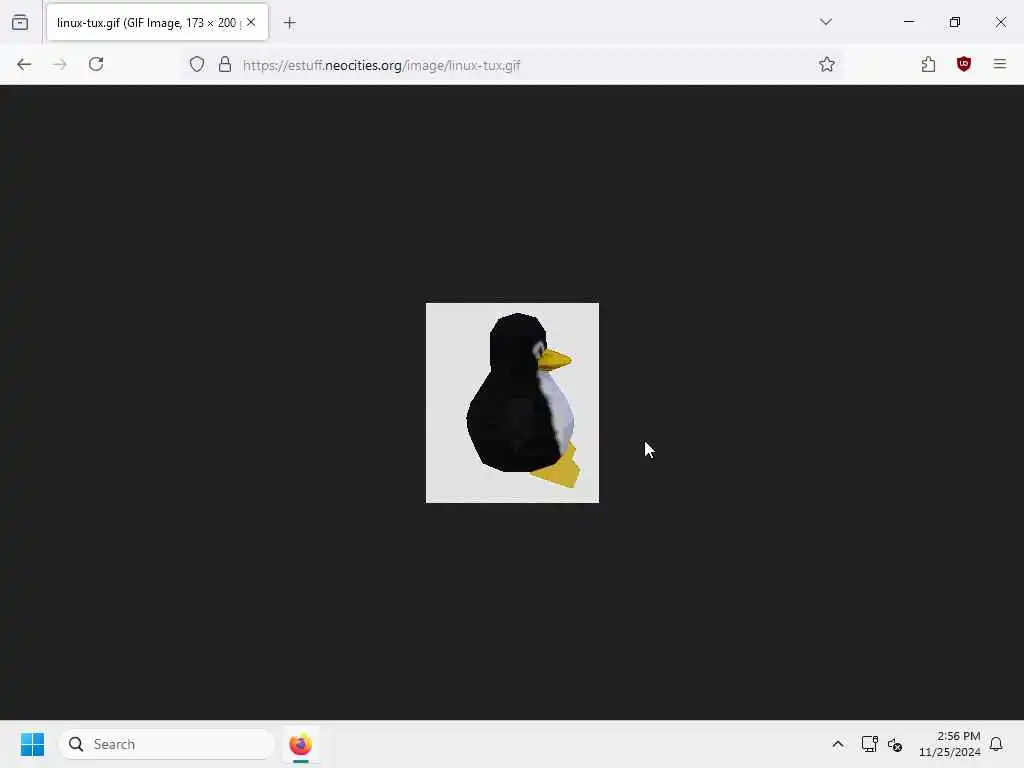Image resolution: width=1024 pixels, height=768 pixels.
Task: Open a new tab with plus button
Action: tap(290, 23)
